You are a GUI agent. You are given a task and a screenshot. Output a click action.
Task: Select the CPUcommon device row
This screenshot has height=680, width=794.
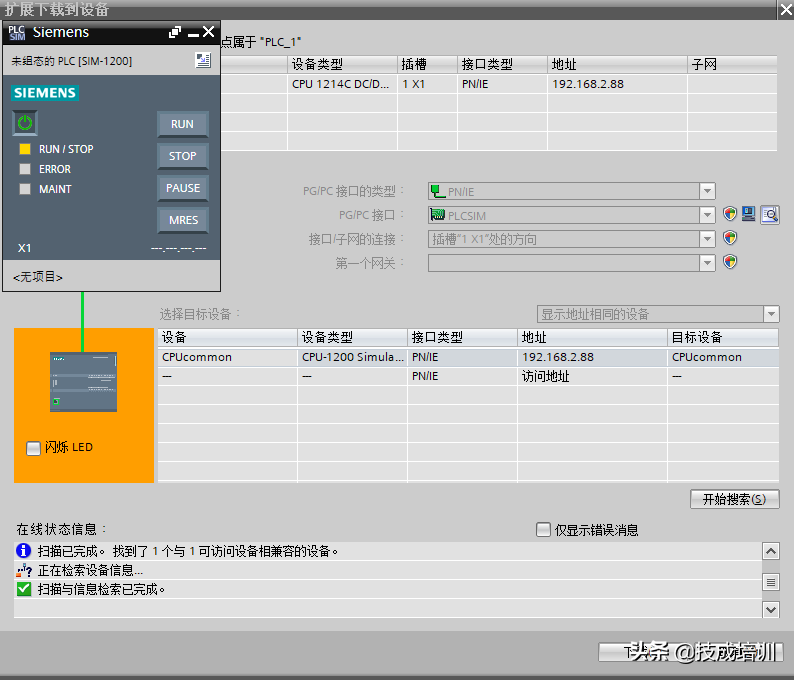pyautogui.click(x=228, y=357)
